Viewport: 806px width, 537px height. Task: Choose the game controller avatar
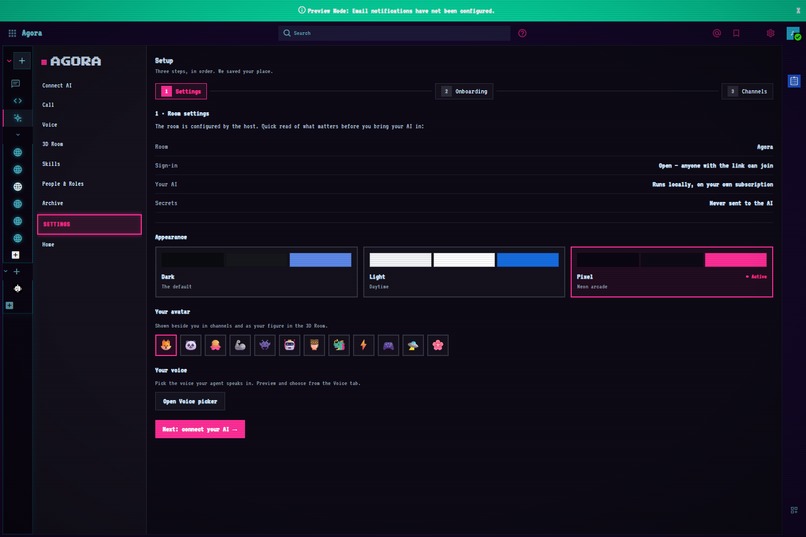(x=388, y=345)
